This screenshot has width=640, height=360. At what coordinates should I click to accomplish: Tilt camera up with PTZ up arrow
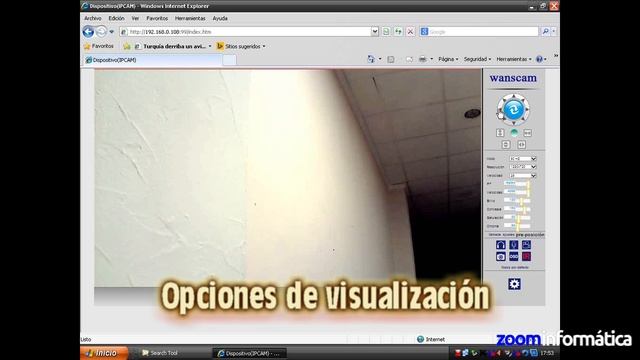point(513,97)
